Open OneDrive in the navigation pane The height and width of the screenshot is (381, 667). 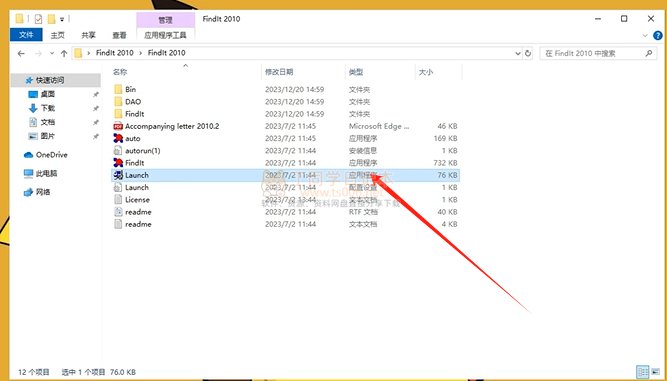[51, 155]
